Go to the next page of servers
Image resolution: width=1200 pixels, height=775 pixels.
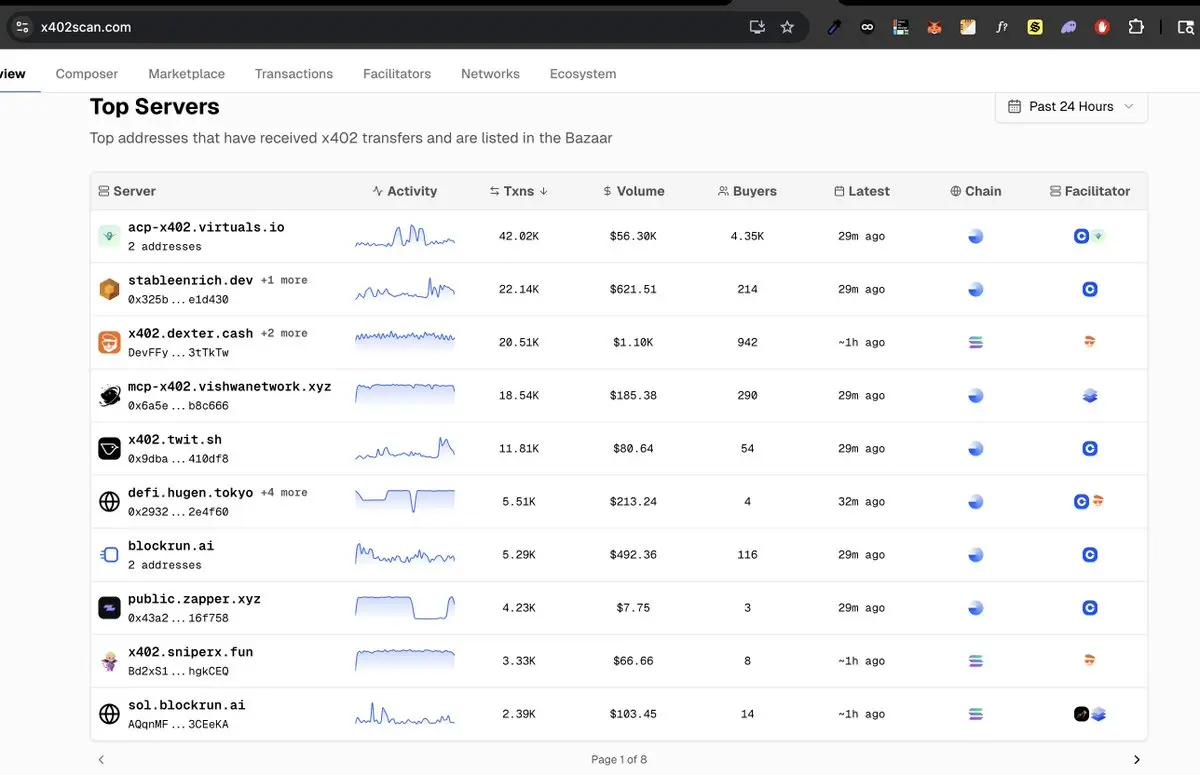click(1136, 760)
